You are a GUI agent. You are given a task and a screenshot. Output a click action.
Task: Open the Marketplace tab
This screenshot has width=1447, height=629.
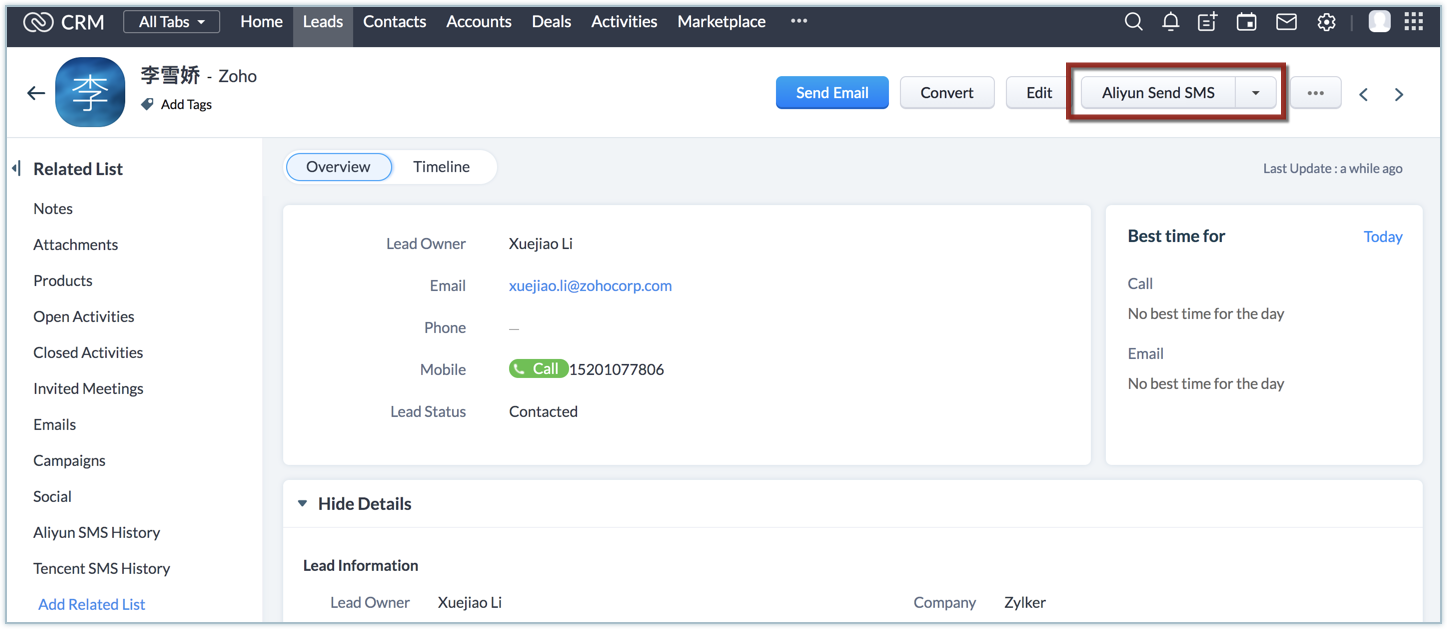(x=722, y=22)
